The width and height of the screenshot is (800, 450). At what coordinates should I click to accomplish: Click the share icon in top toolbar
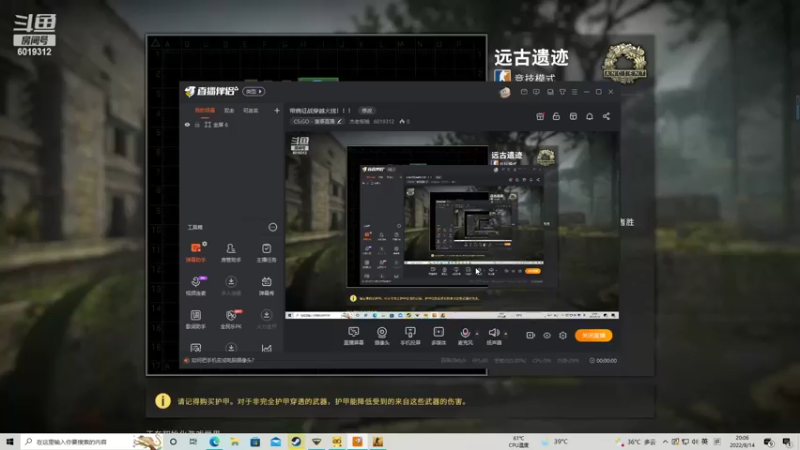click(606, 116)
